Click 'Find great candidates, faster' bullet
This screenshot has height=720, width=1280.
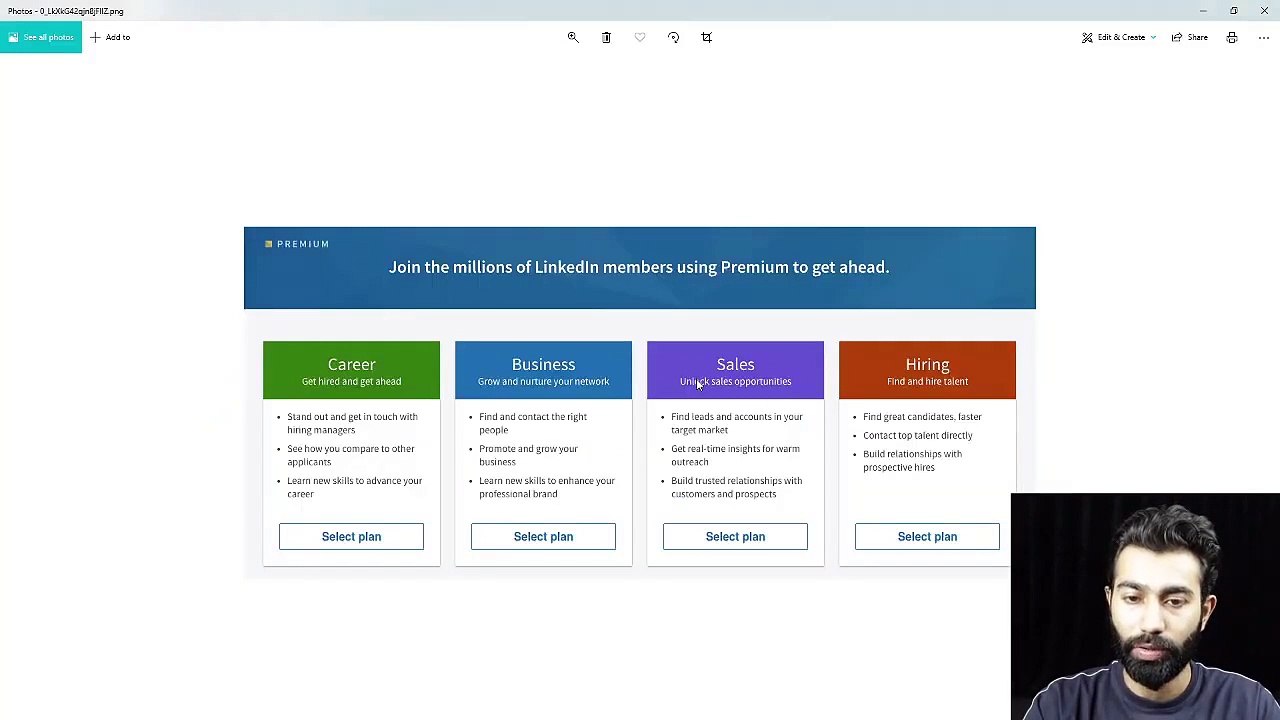[922, 417]
